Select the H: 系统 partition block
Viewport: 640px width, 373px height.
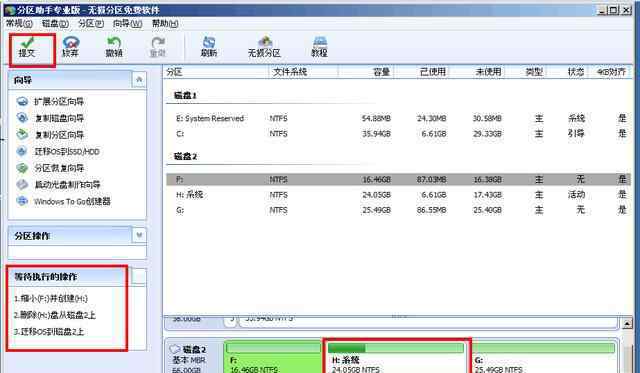[x=396, y=357]
